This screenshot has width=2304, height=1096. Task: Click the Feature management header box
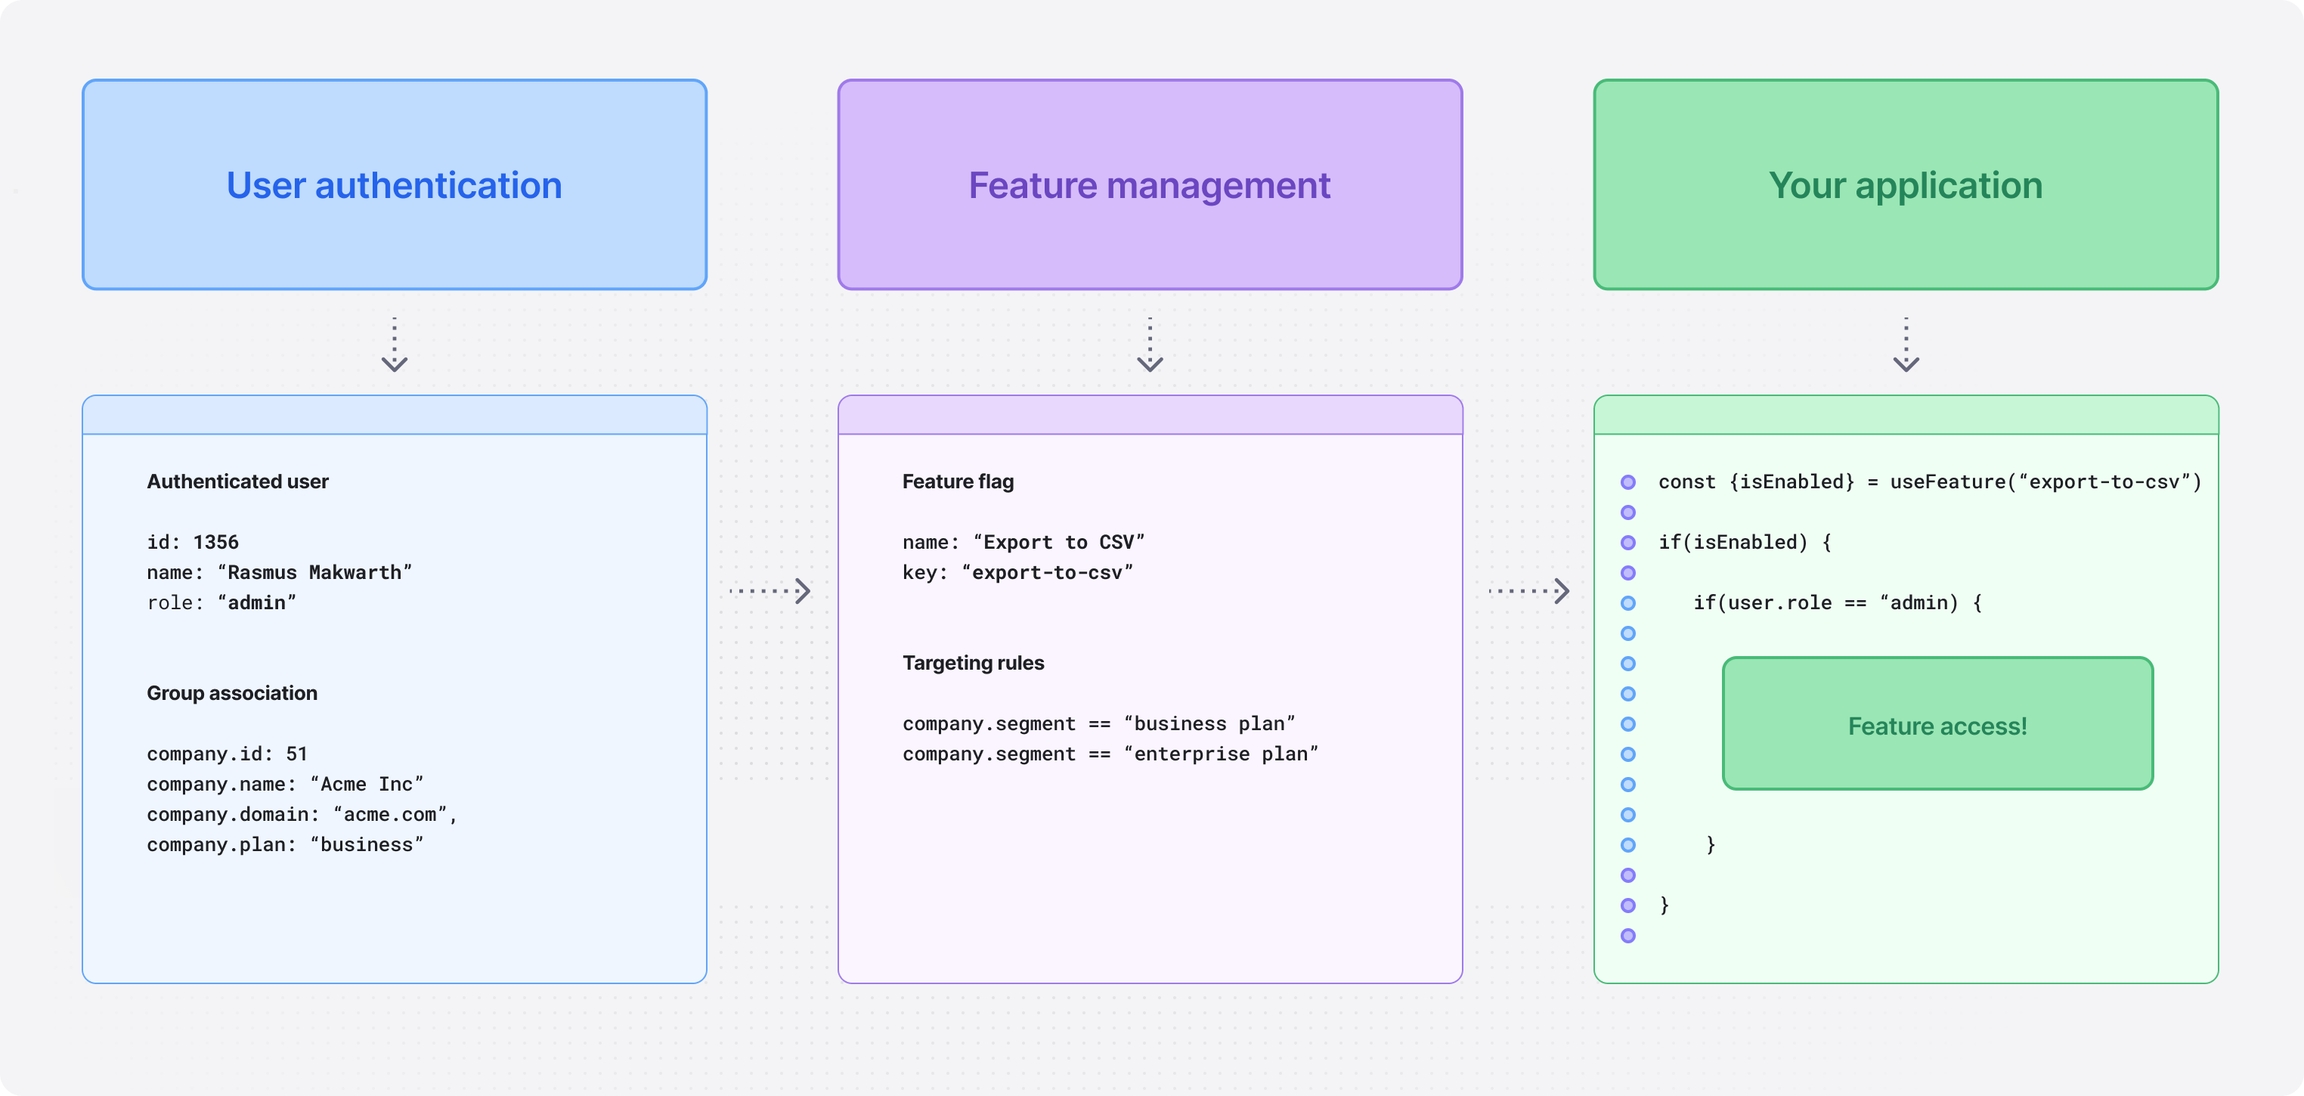[1149, 185]
